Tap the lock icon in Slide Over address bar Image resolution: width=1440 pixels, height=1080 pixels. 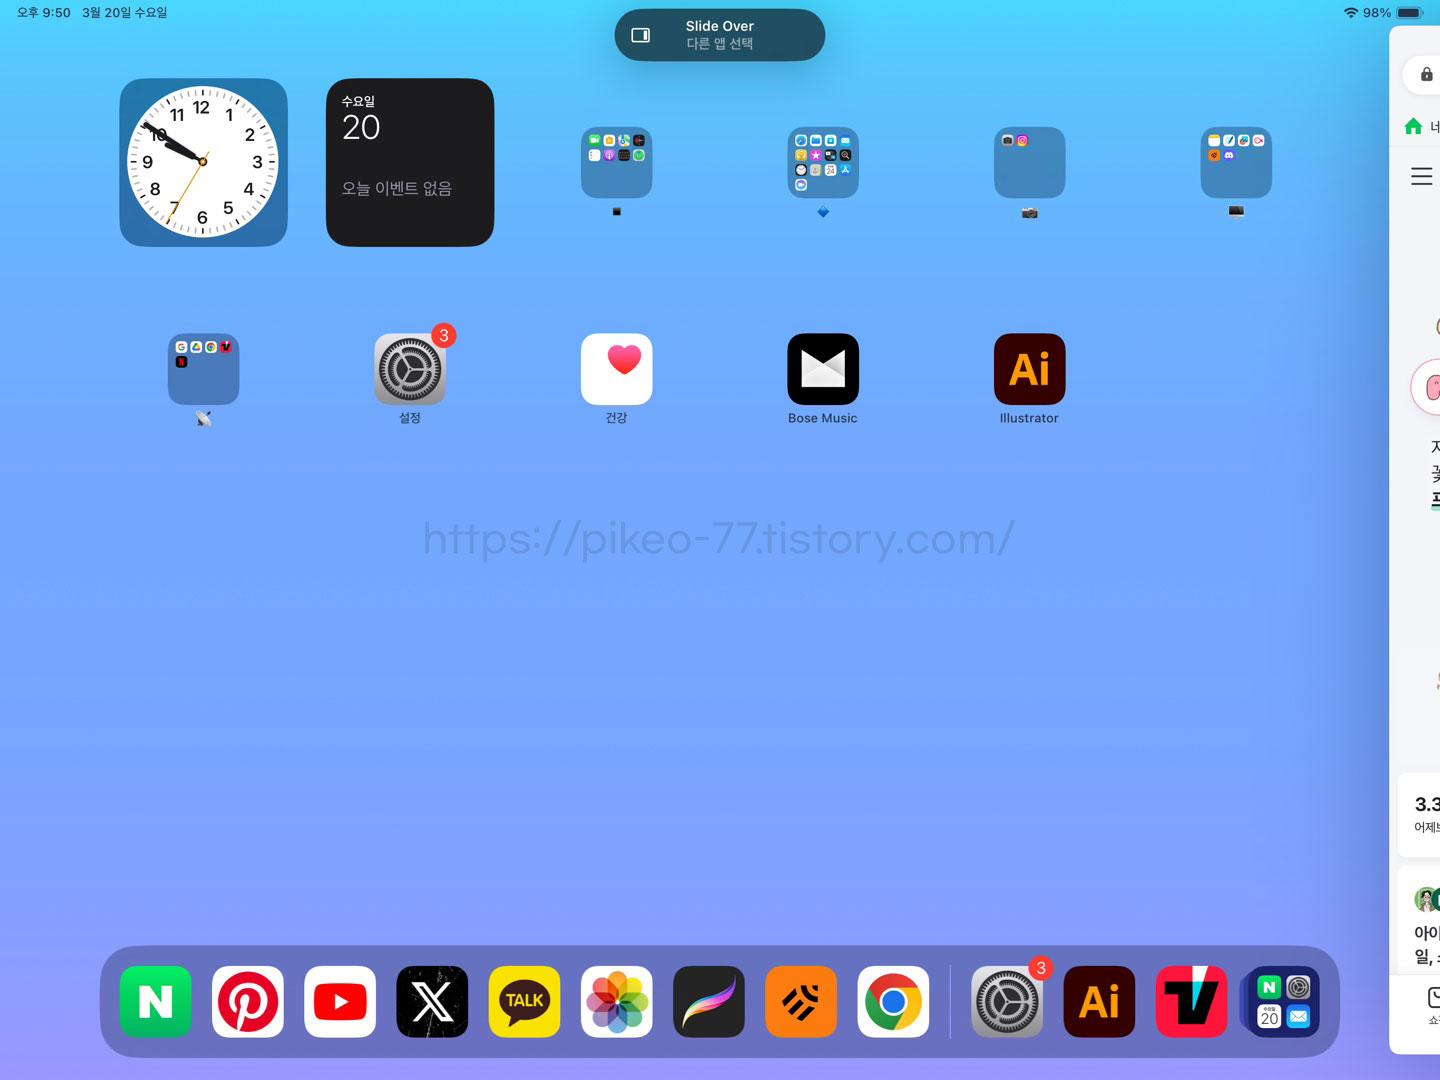click(x=1427, y=74)
